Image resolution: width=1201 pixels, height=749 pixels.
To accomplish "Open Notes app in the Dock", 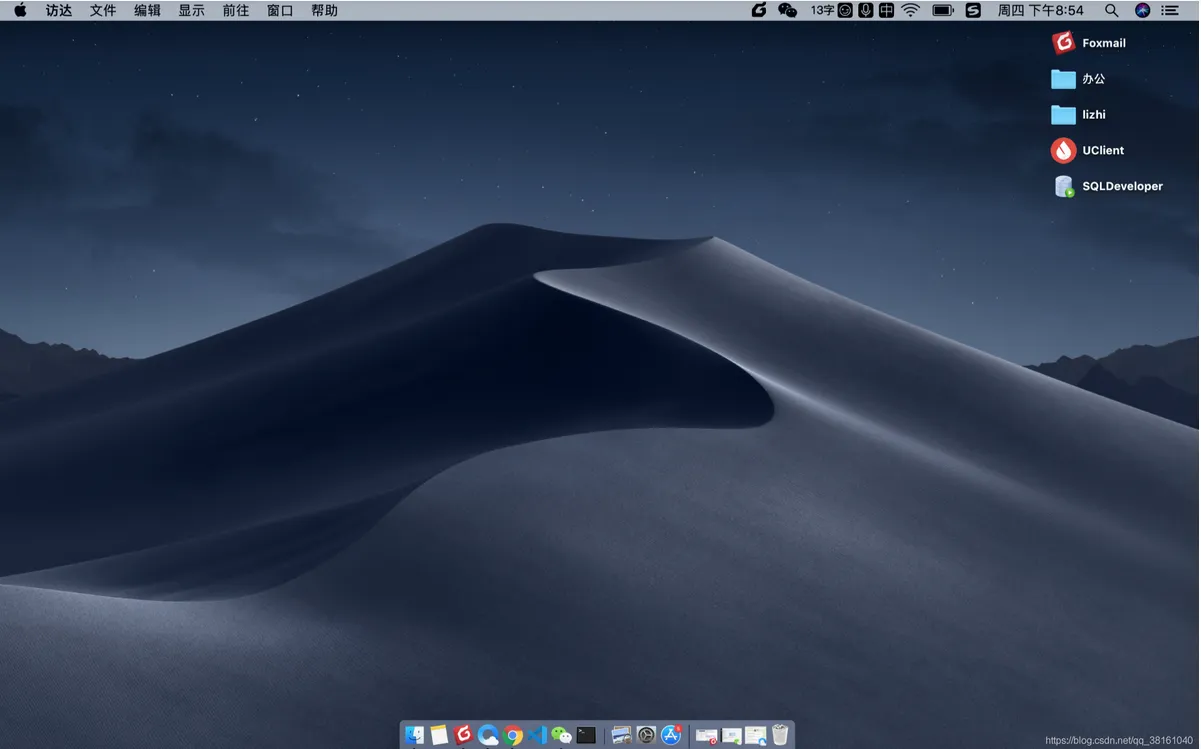I will click(x=439, y=735).
